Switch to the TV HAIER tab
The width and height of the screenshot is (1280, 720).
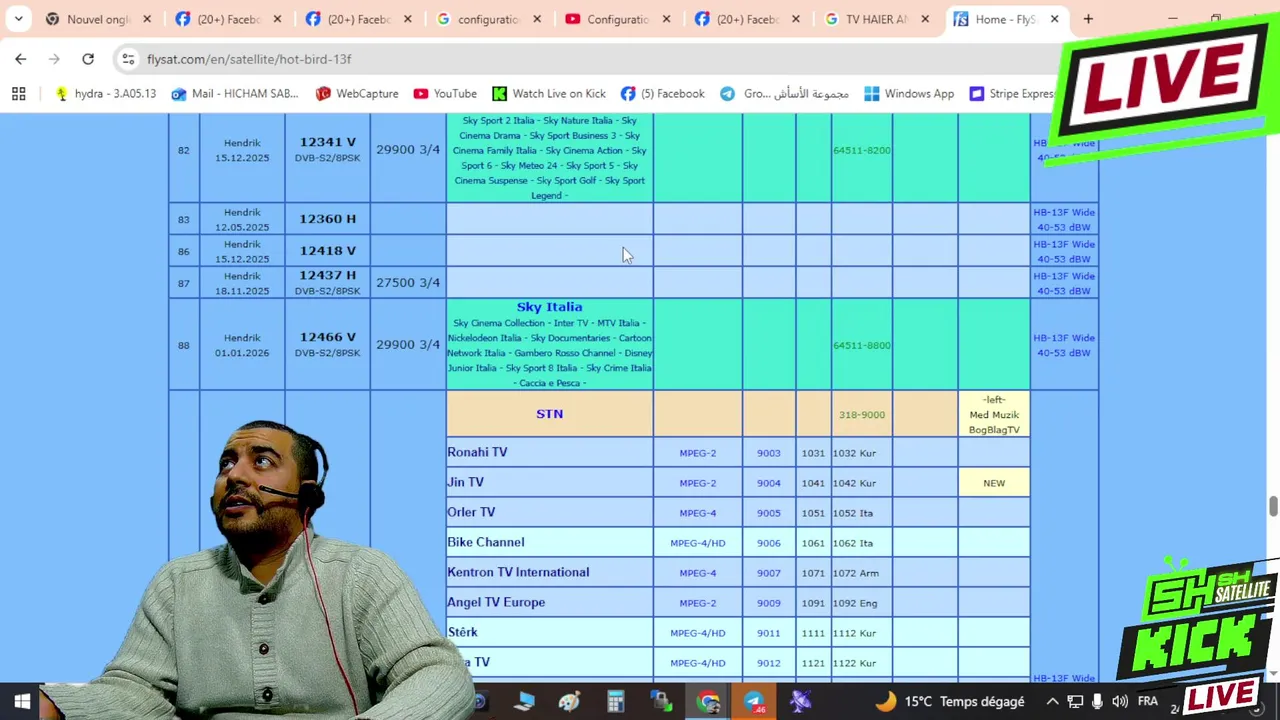tap(878, 19)
